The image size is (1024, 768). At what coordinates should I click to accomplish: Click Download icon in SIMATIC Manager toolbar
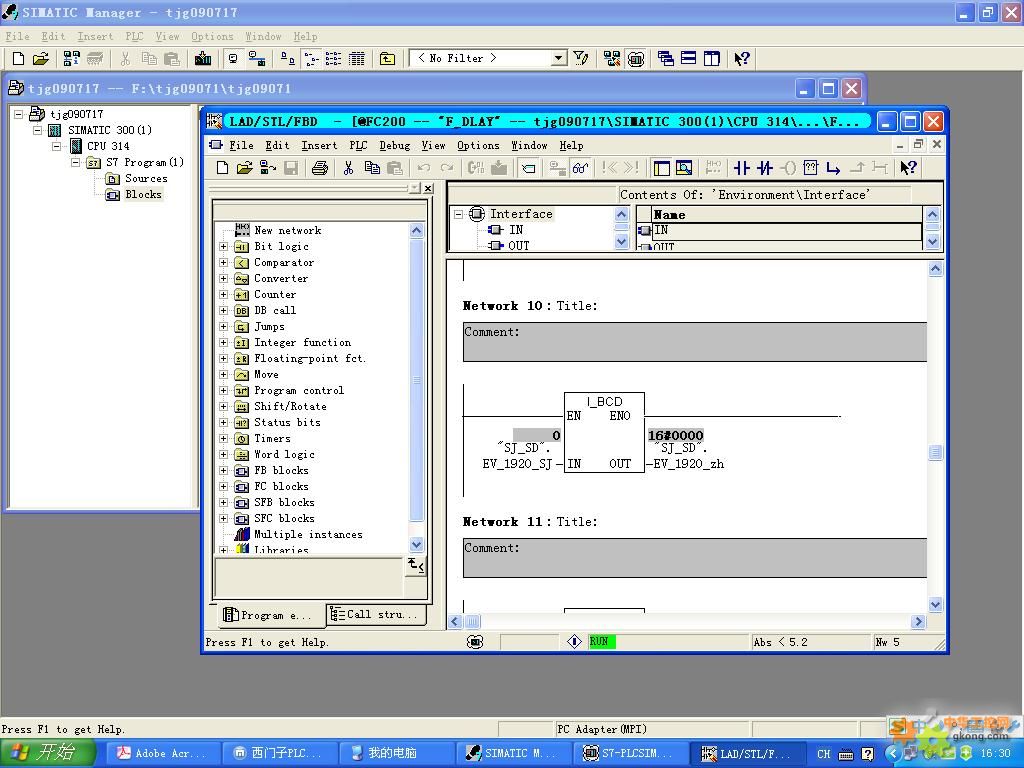(203, 58)
